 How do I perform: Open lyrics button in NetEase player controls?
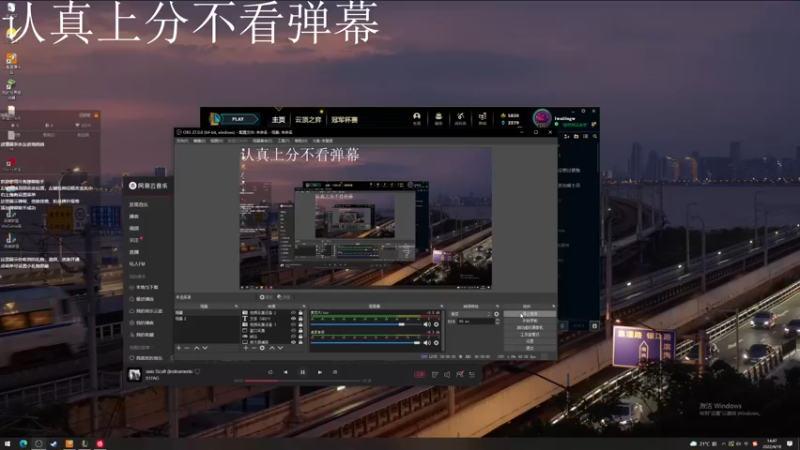tap(335, 372)
